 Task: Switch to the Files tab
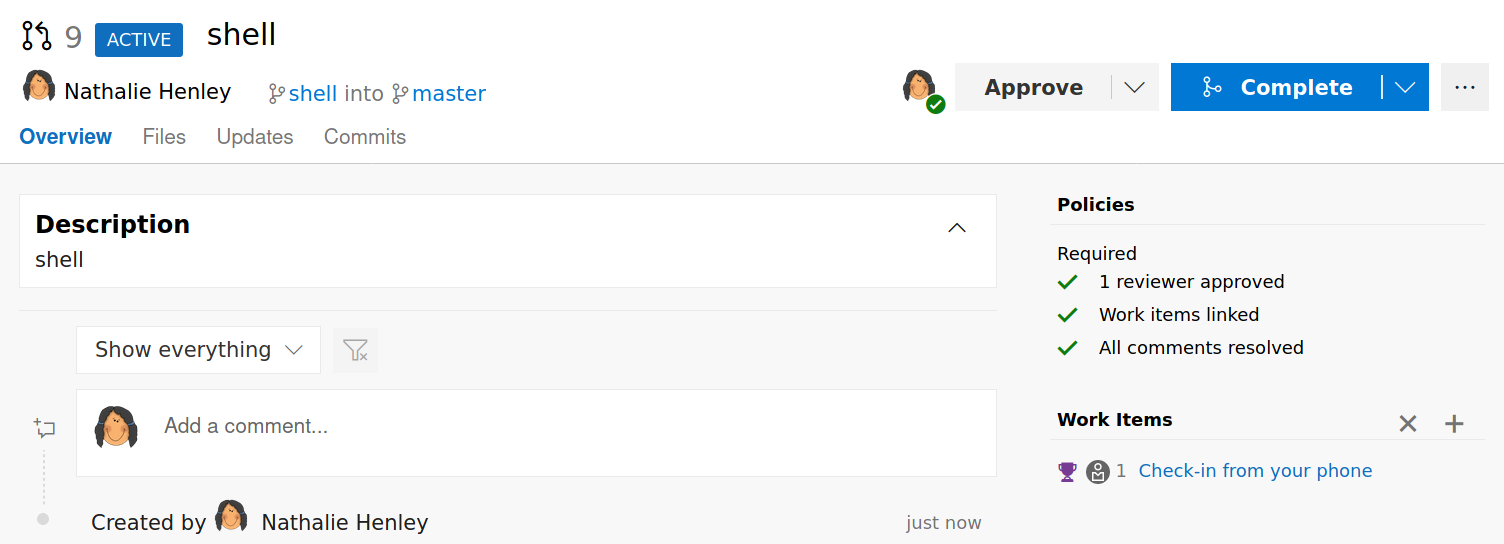(164, 137)
